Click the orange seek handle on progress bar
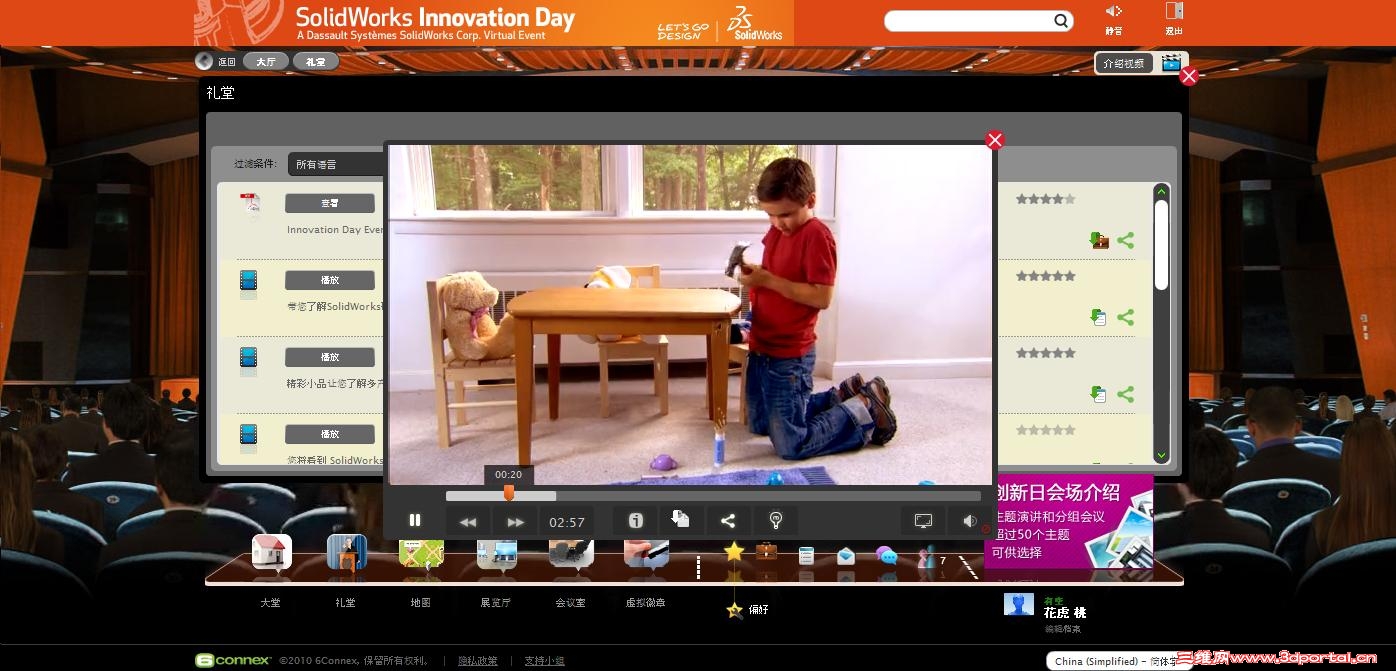Viewport: 1396px width, 671px height. tap(509, 493)
